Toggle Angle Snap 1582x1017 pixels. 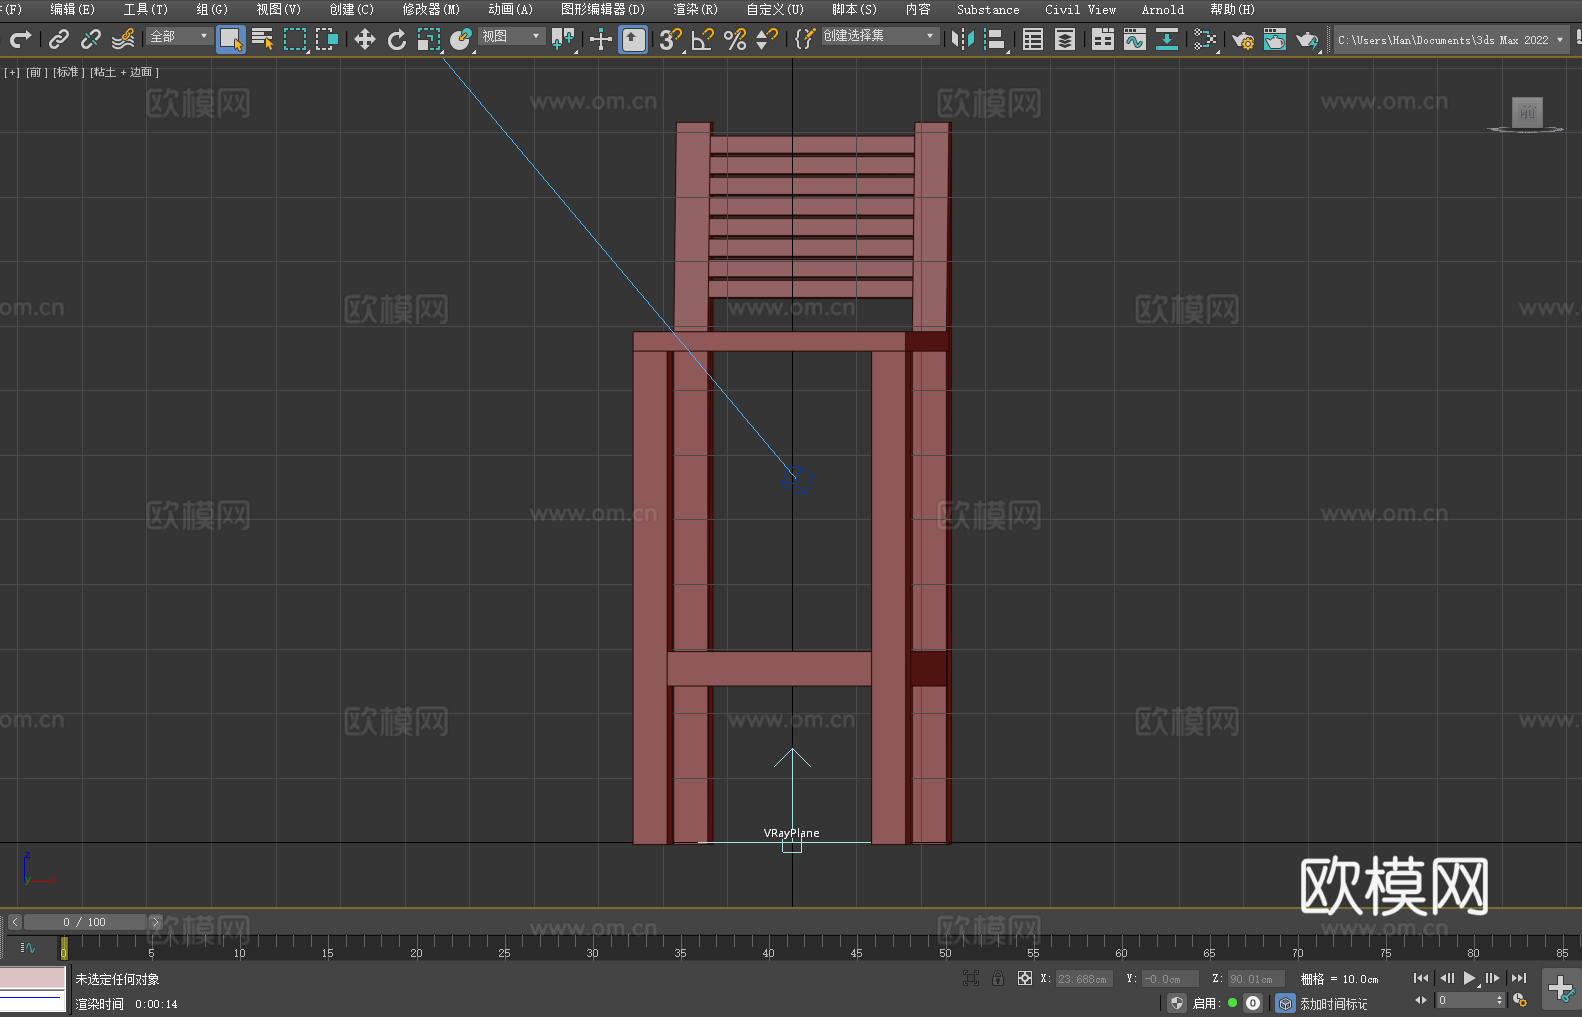pyautogui.click(x=703, y=39)
